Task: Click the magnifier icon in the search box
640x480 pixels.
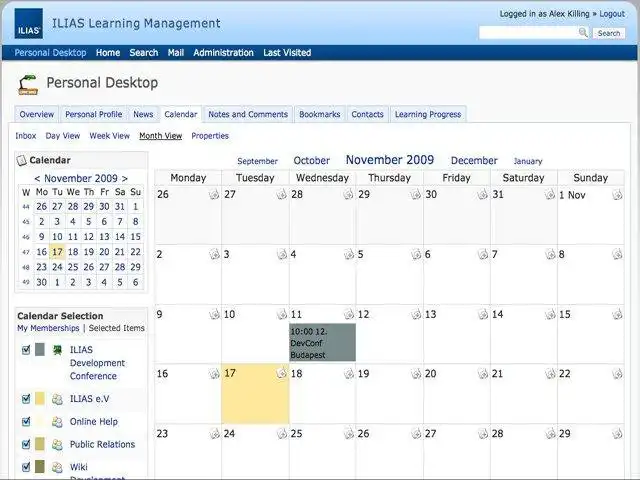Action: [583, 32]
